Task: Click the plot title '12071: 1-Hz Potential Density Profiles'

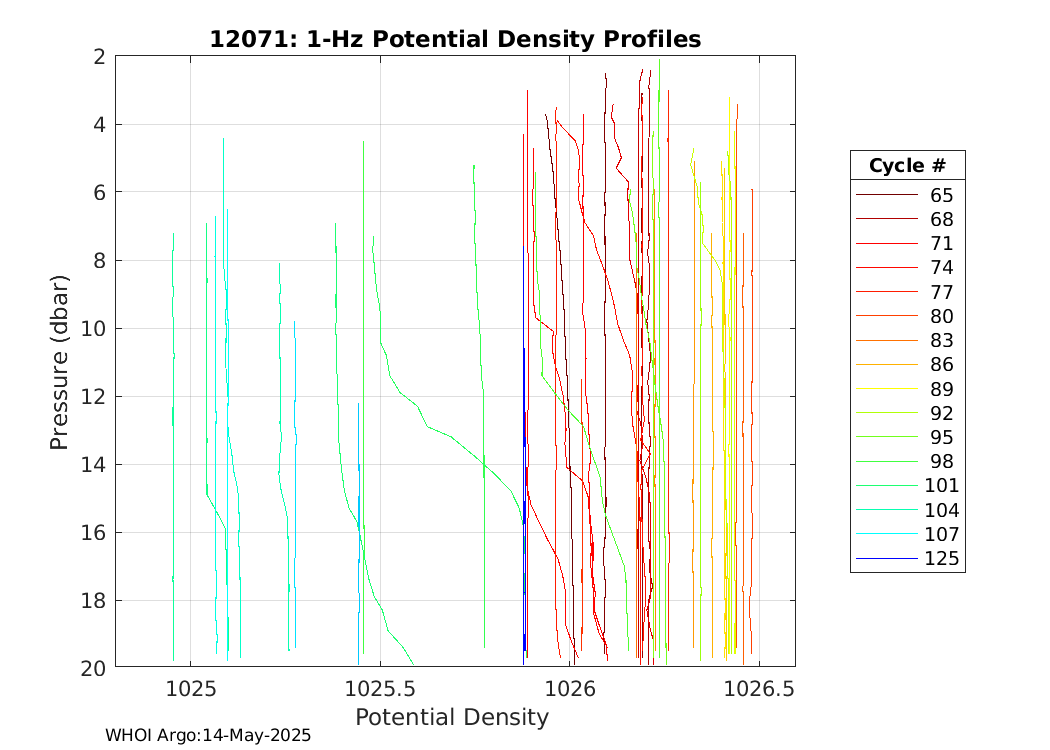Action: pyautogui.click(x=455, y=39)
